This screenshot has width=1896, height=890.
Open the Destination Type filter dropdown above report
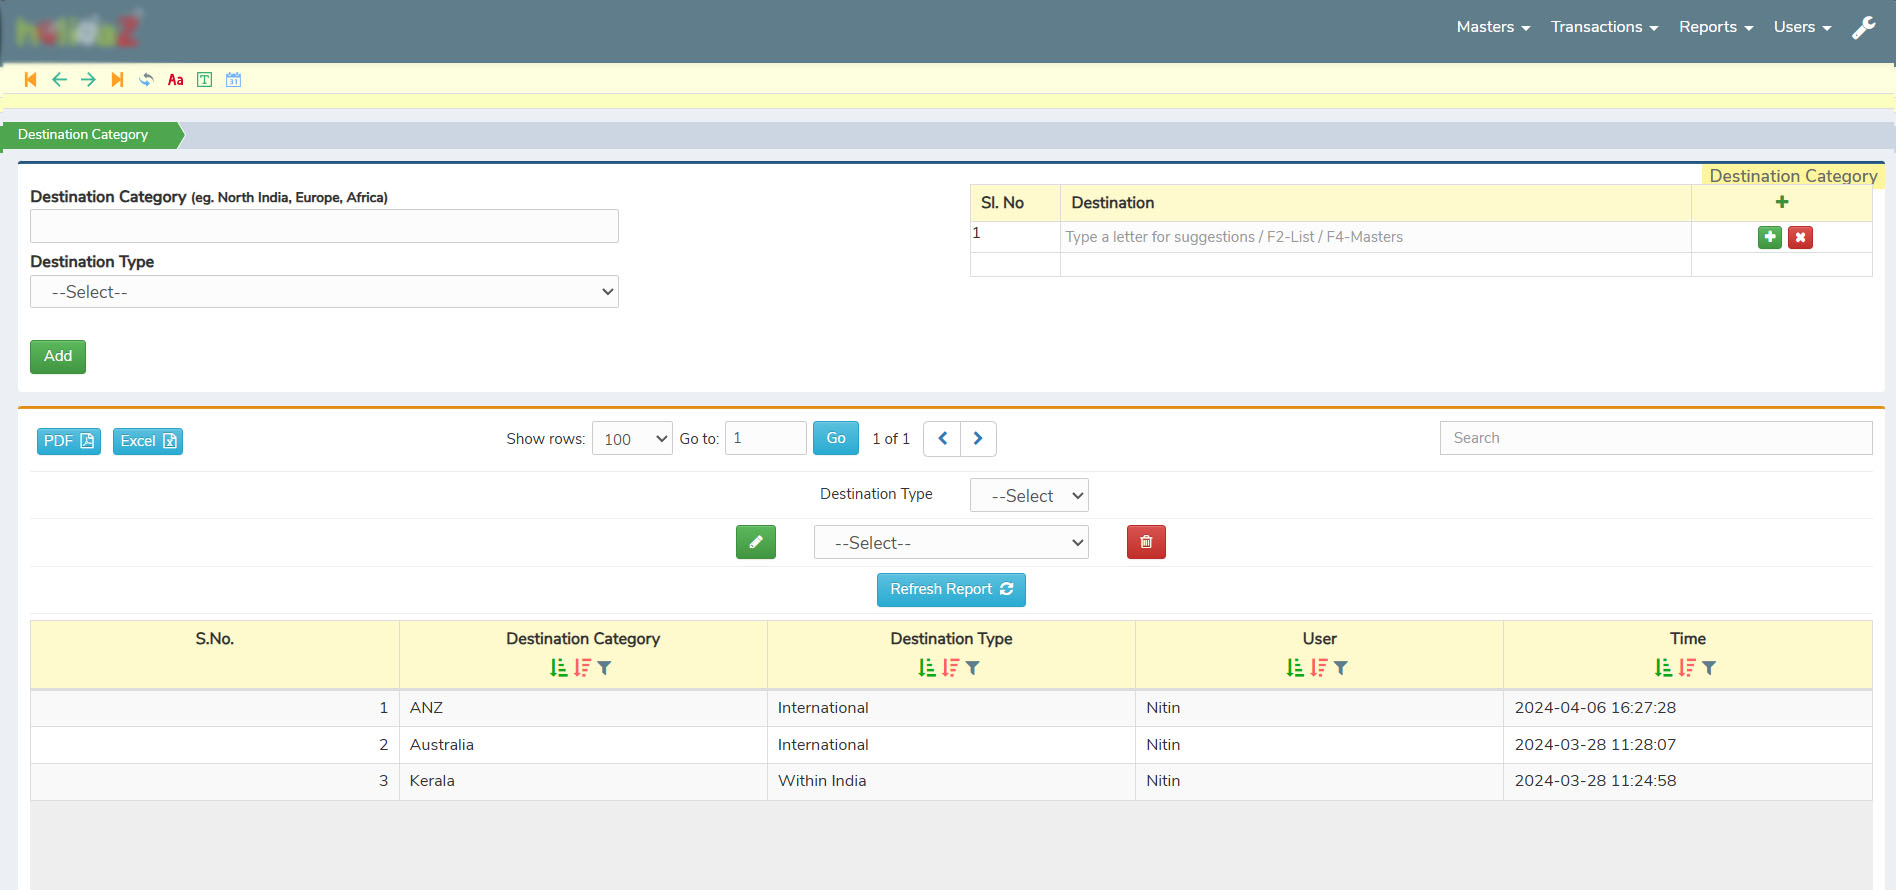1029,496
